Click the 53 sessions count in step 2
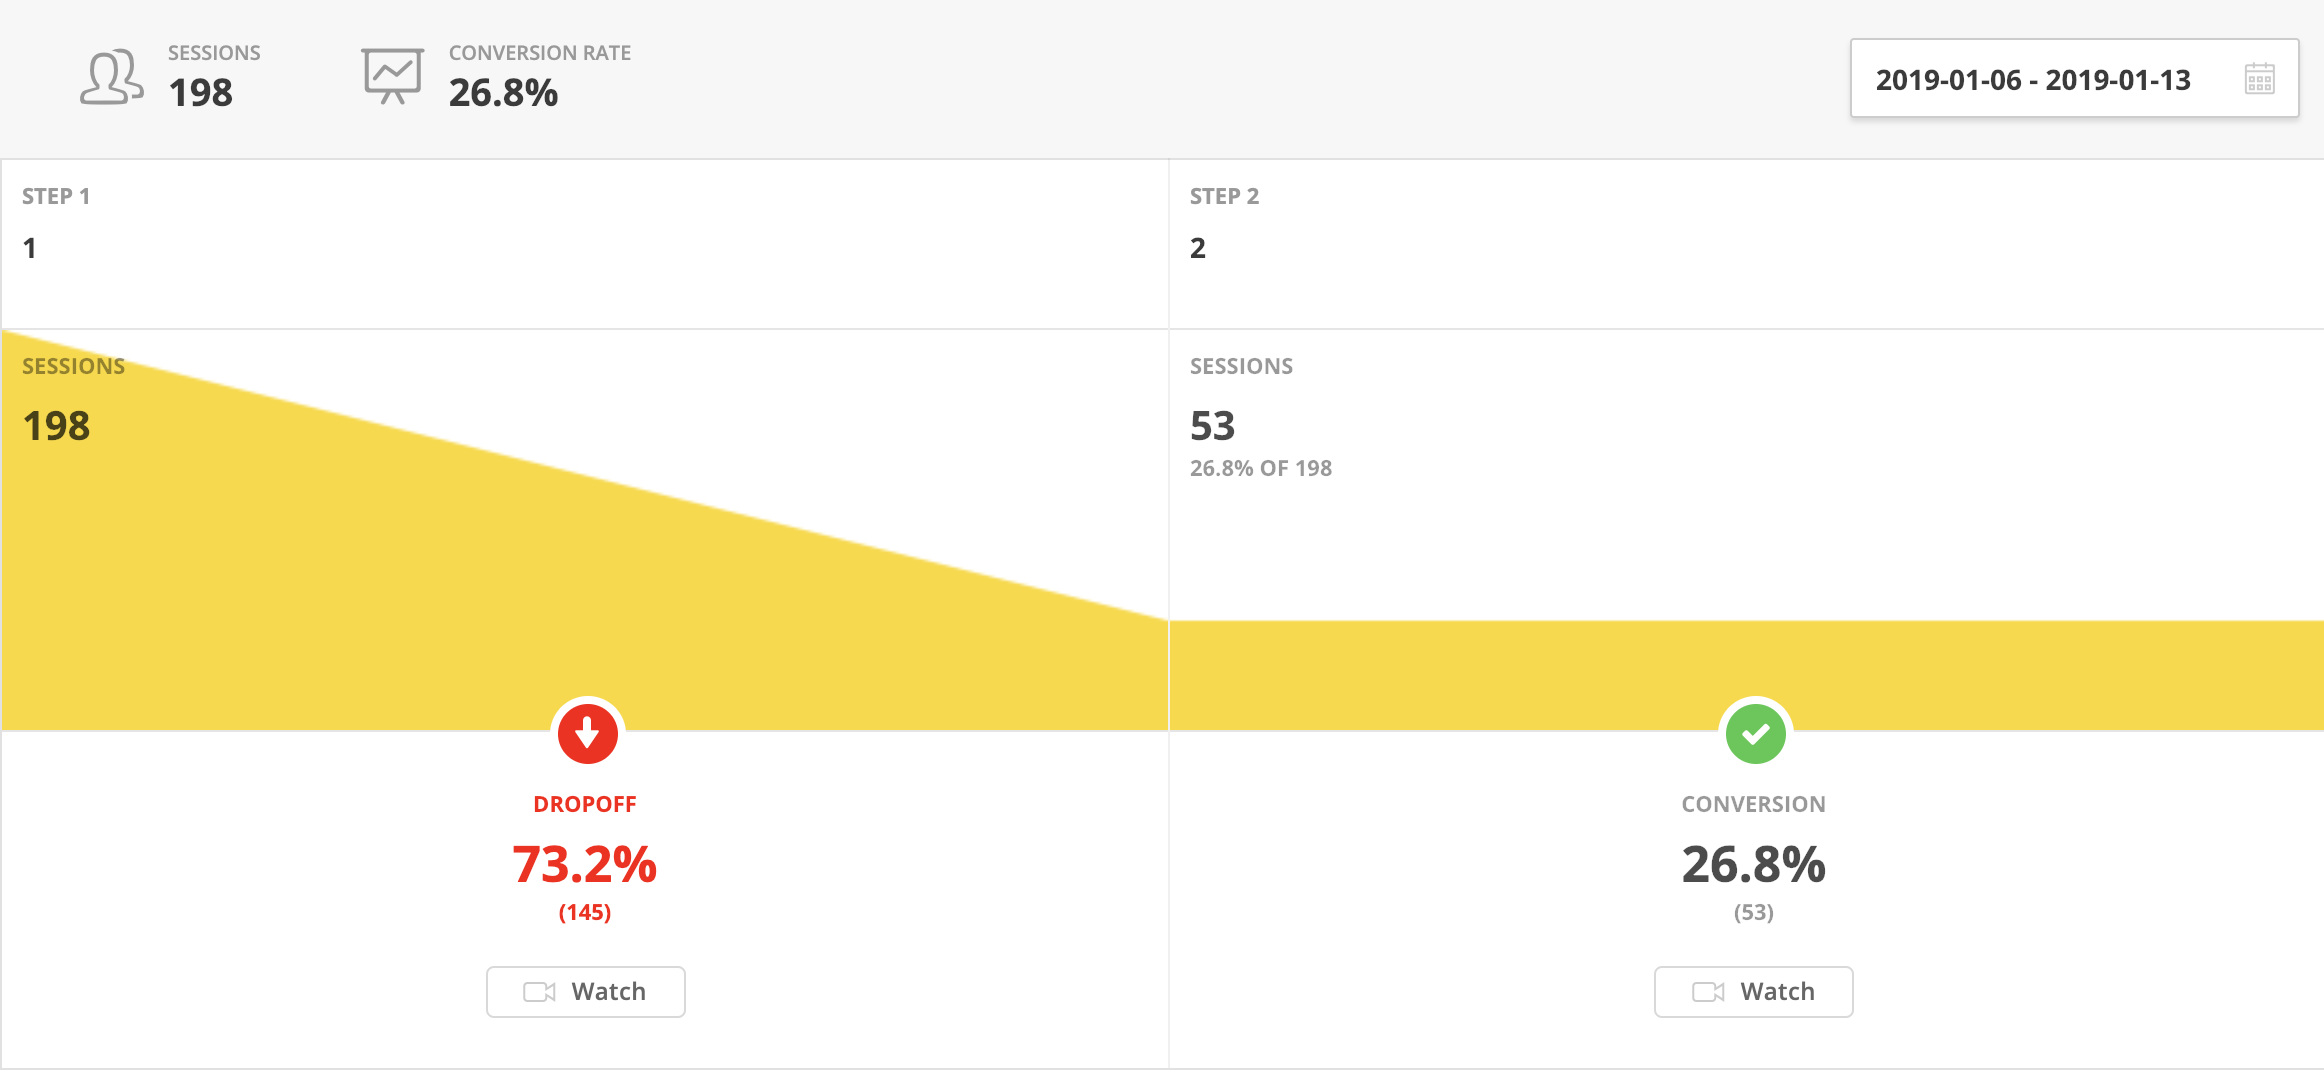The height and width of the screenshot is (1072, 2324). tap(1213, 426)
